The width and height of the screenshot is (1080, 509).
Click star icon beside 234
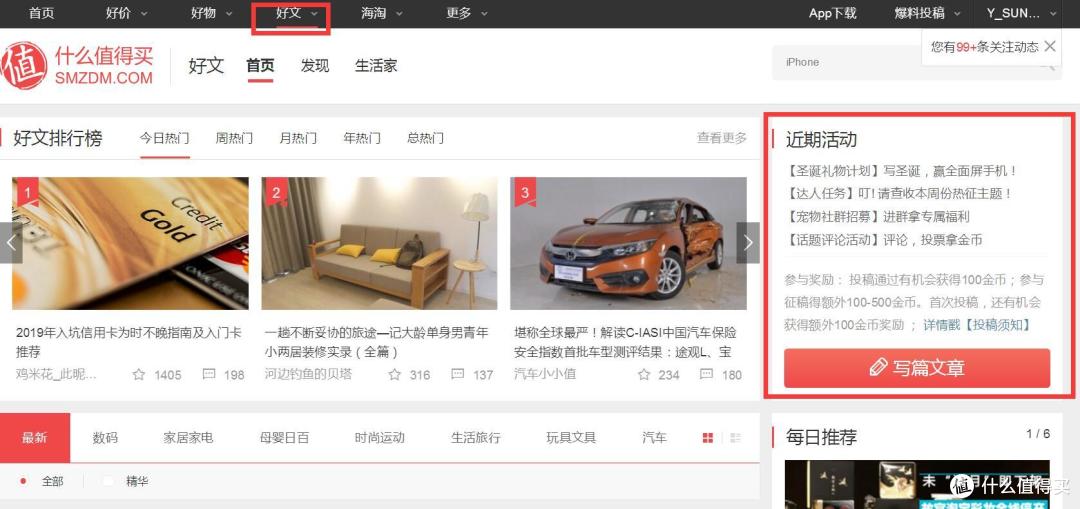pyautogui.click(x=644, y=375)
